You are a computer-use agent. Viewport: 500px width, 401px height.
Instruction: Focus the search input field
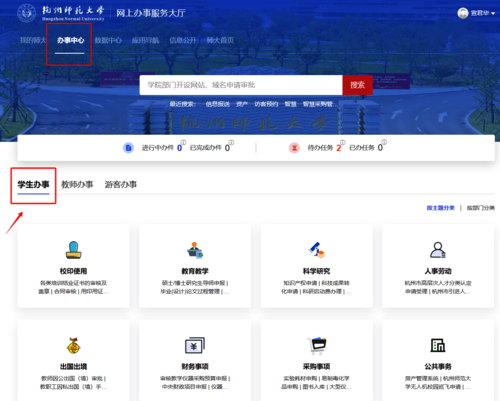click(x=241, y=85)
